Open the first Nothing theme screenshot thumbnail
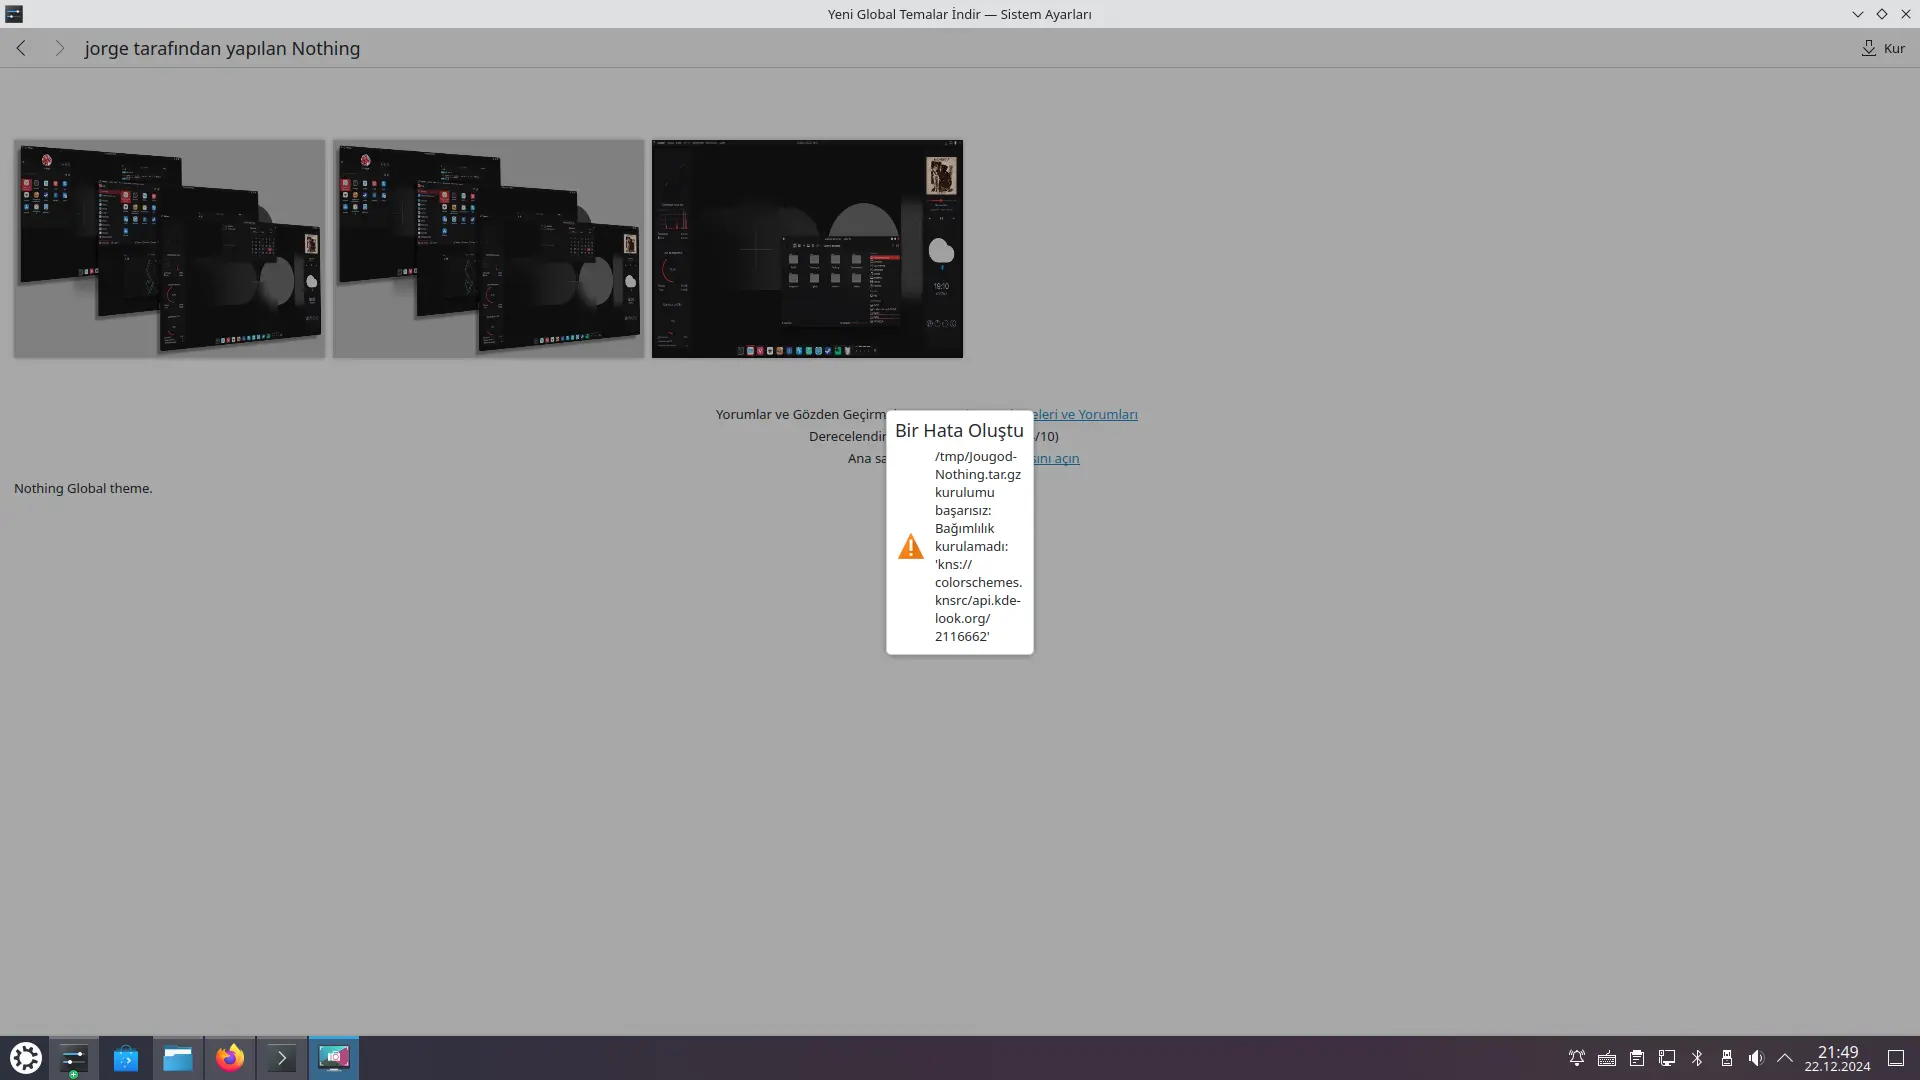Screen dimensions: 1920x1080 (169, 248)
